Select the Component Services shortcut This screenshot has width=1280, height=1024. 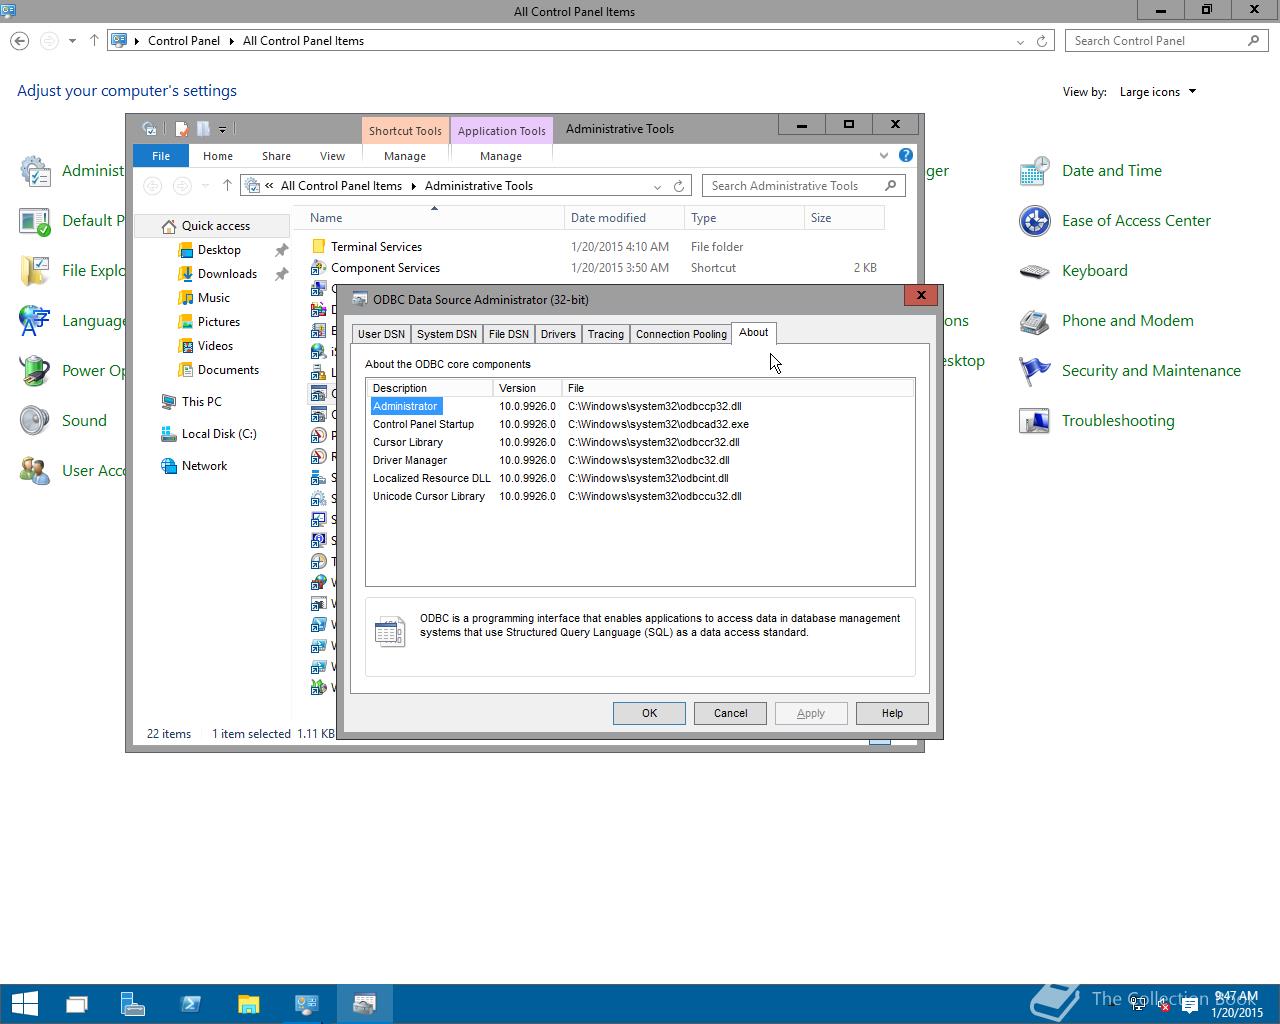[x=385, y=268]
